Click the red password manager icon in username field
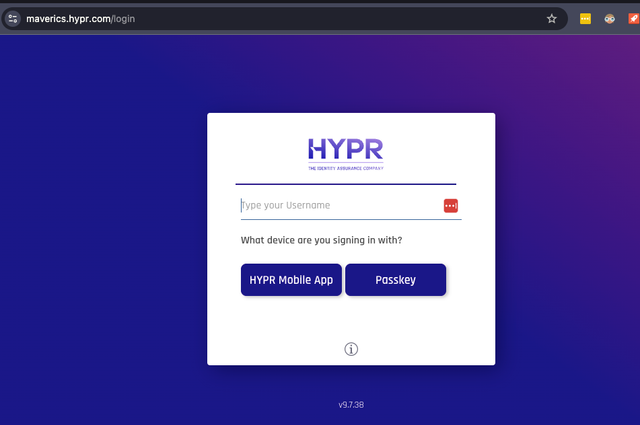640x425 pixels. [x=451, y=206]
